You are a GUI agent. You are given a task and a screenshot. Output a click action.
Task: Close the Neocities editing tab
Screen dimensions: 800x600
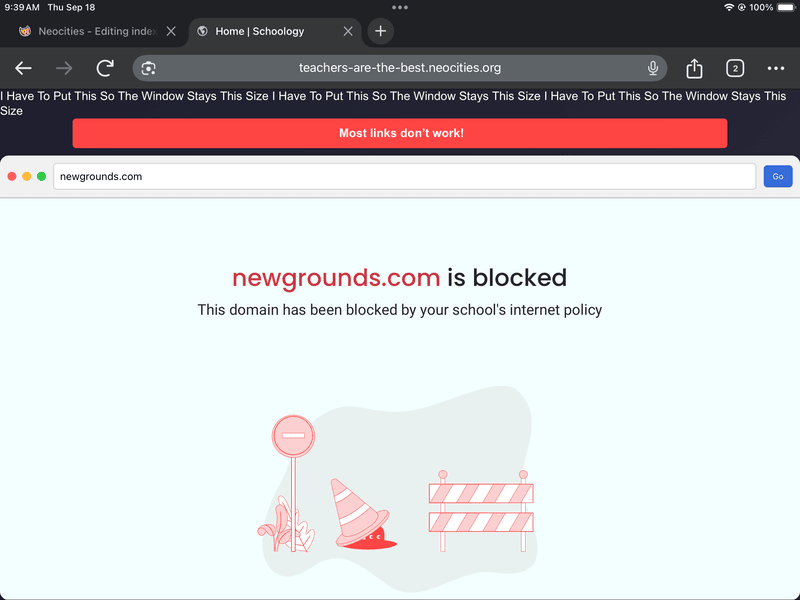[171, 31]
